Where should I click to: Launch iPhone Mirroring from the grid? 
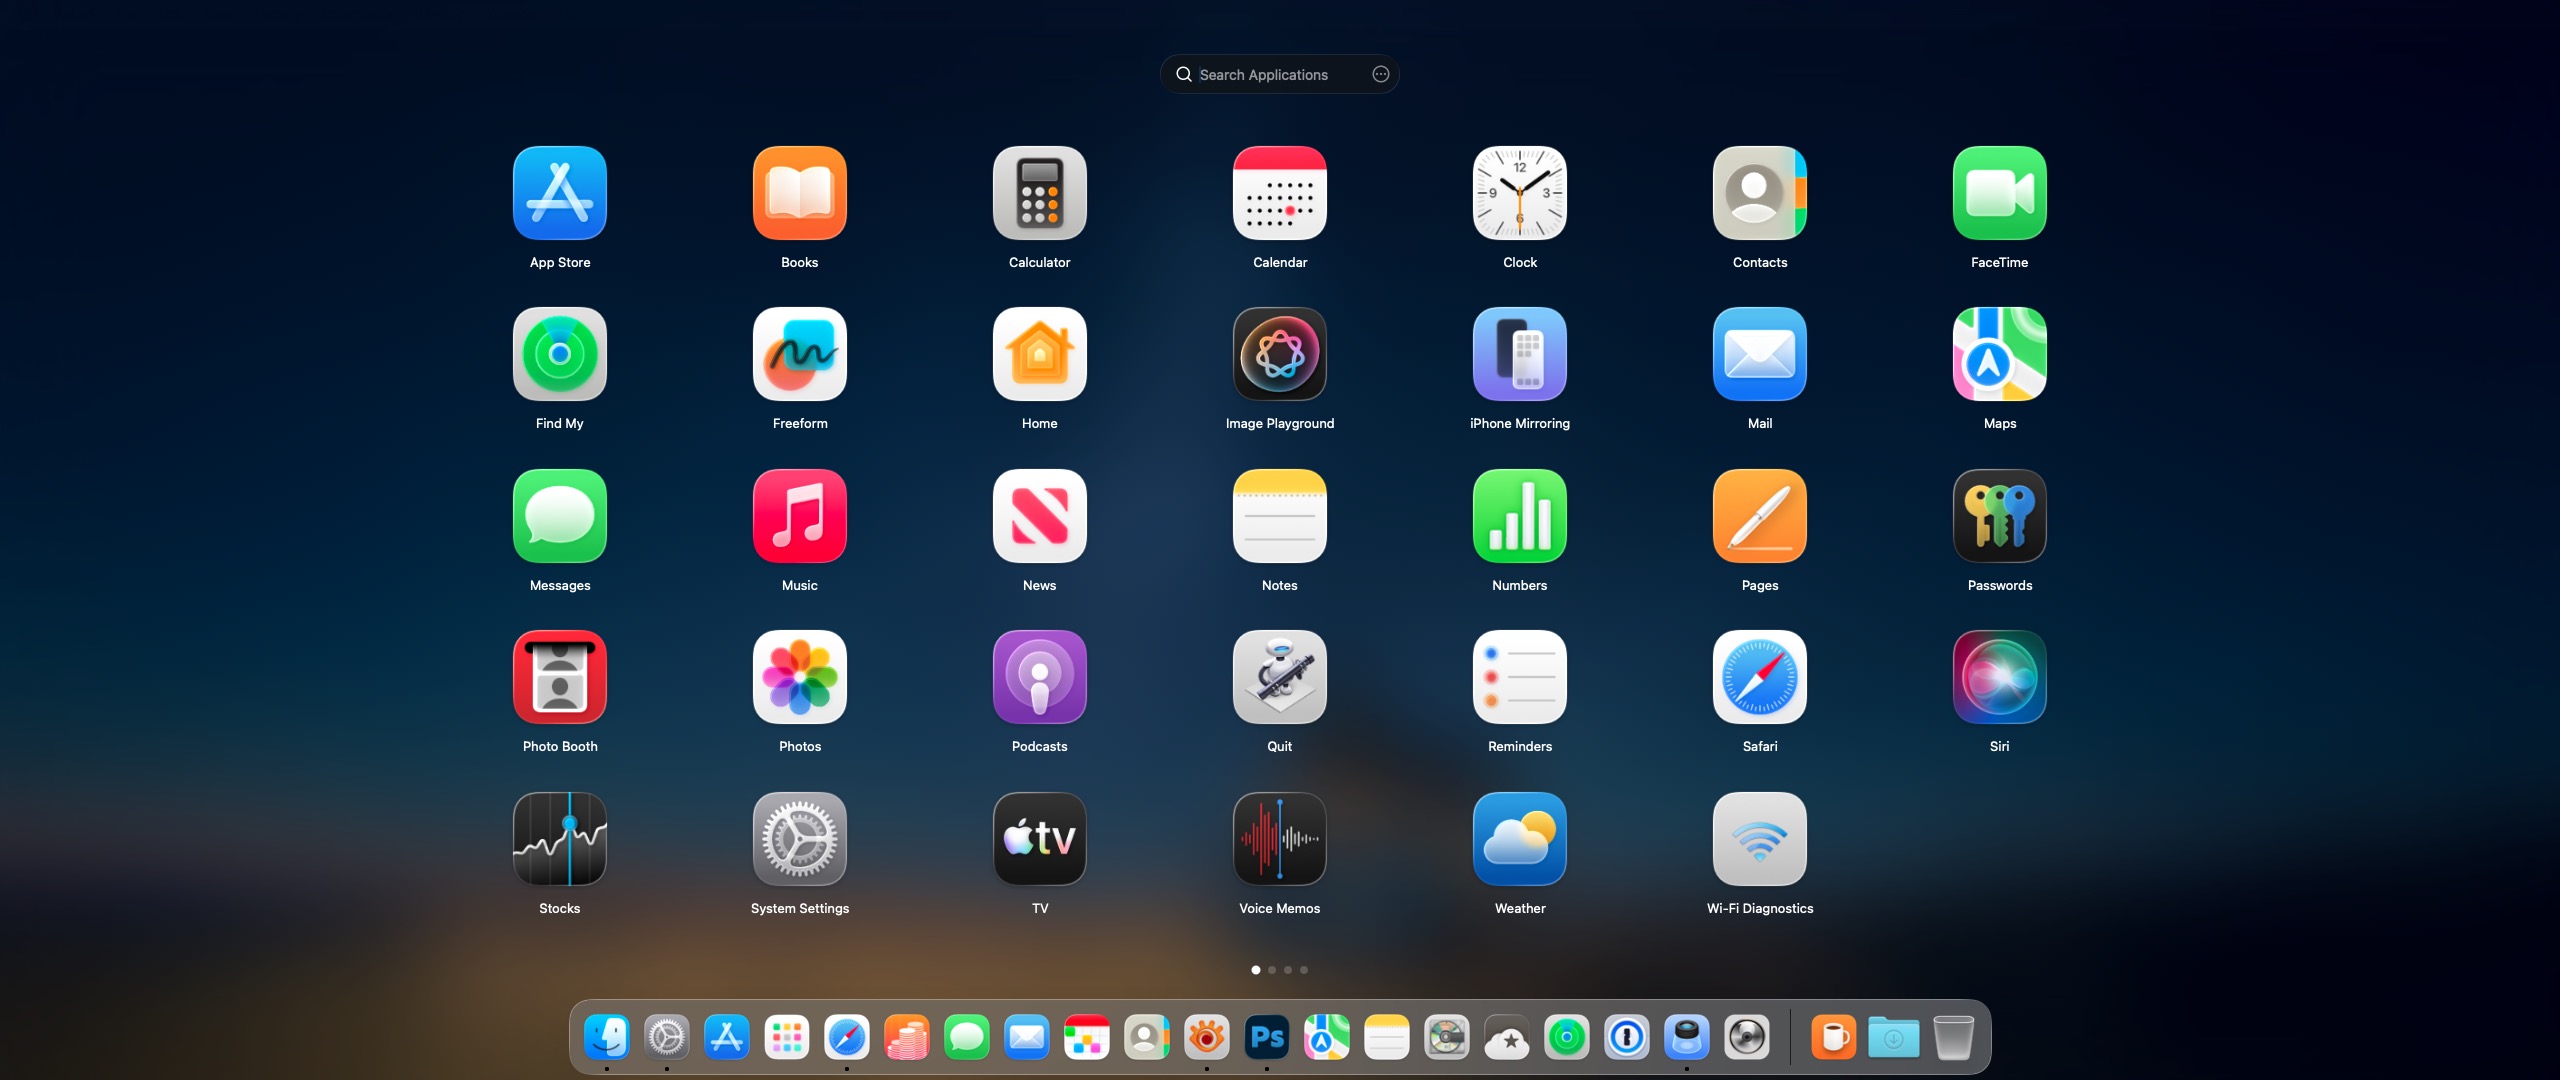pos(1519,354)
